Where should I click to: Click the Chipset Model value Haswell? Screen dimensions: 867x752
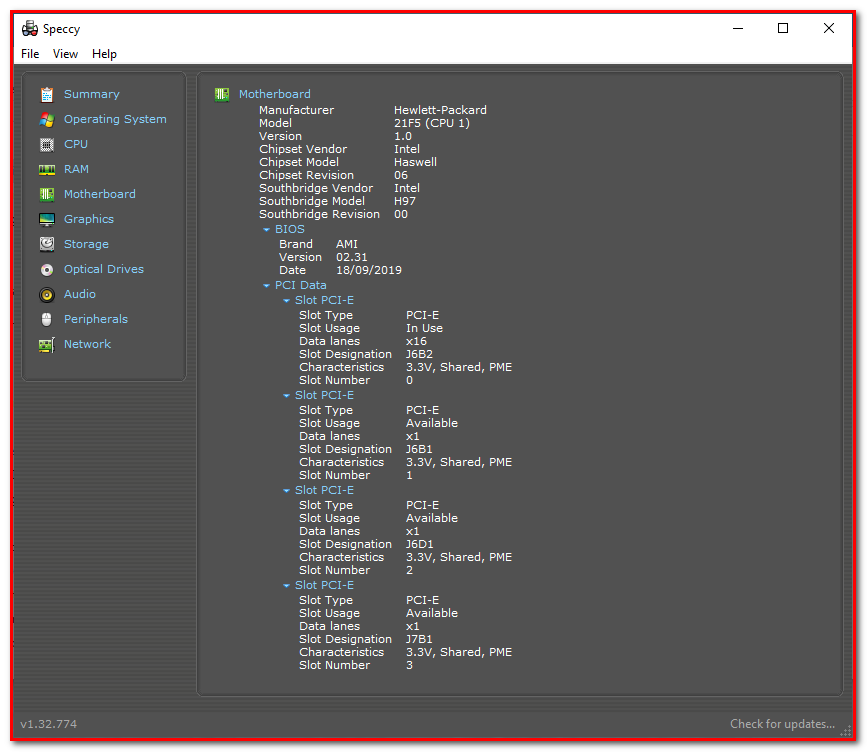coord(415,162)
